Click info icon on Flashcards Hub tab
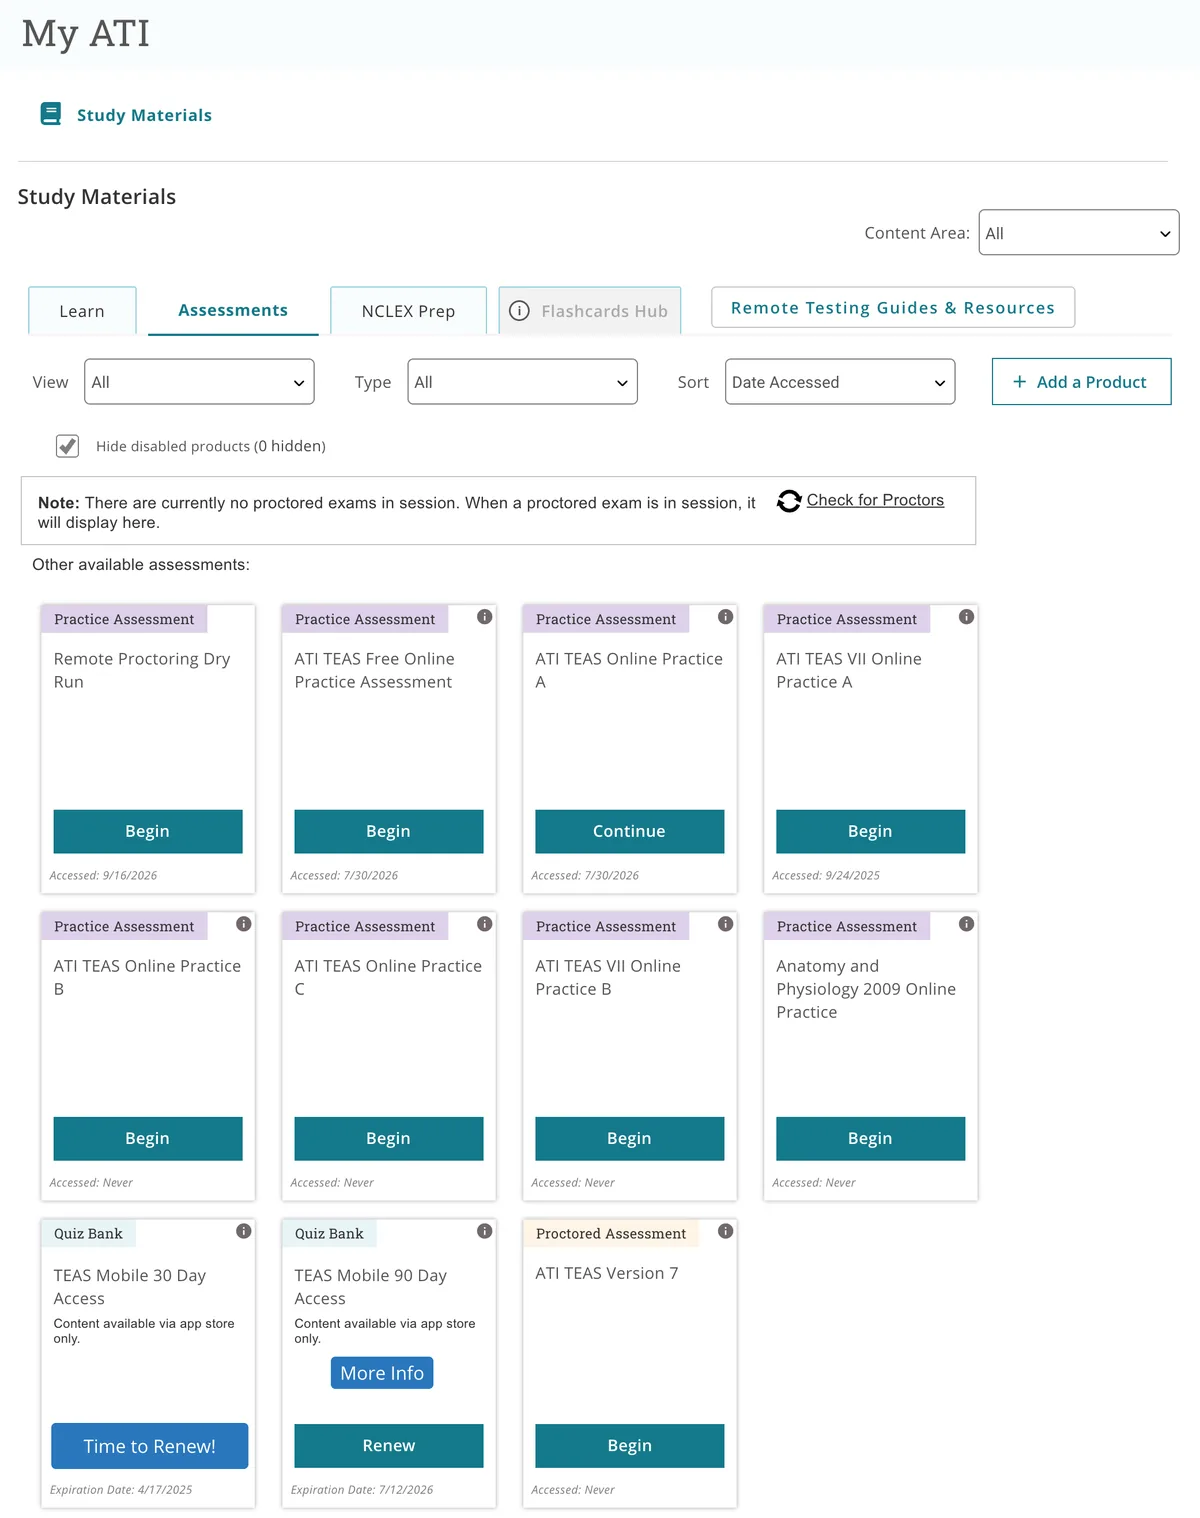Viewport: 1200px width, 1518px height. tap(519, 311)
